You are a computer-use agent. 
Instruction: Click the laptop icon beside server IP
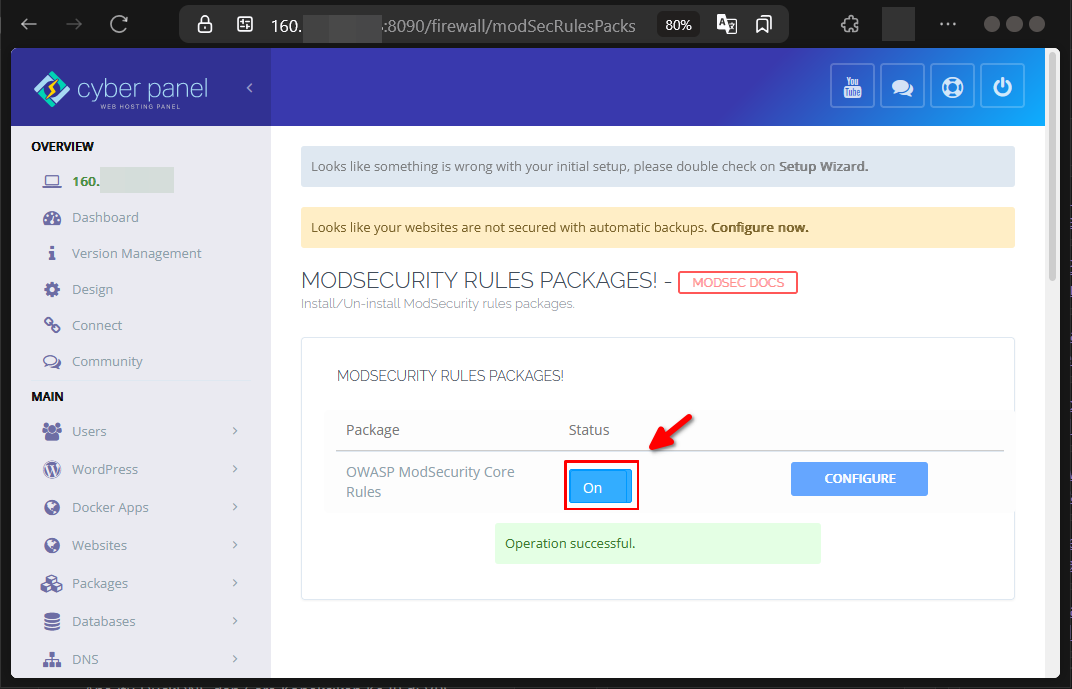(x=52, y=181)
